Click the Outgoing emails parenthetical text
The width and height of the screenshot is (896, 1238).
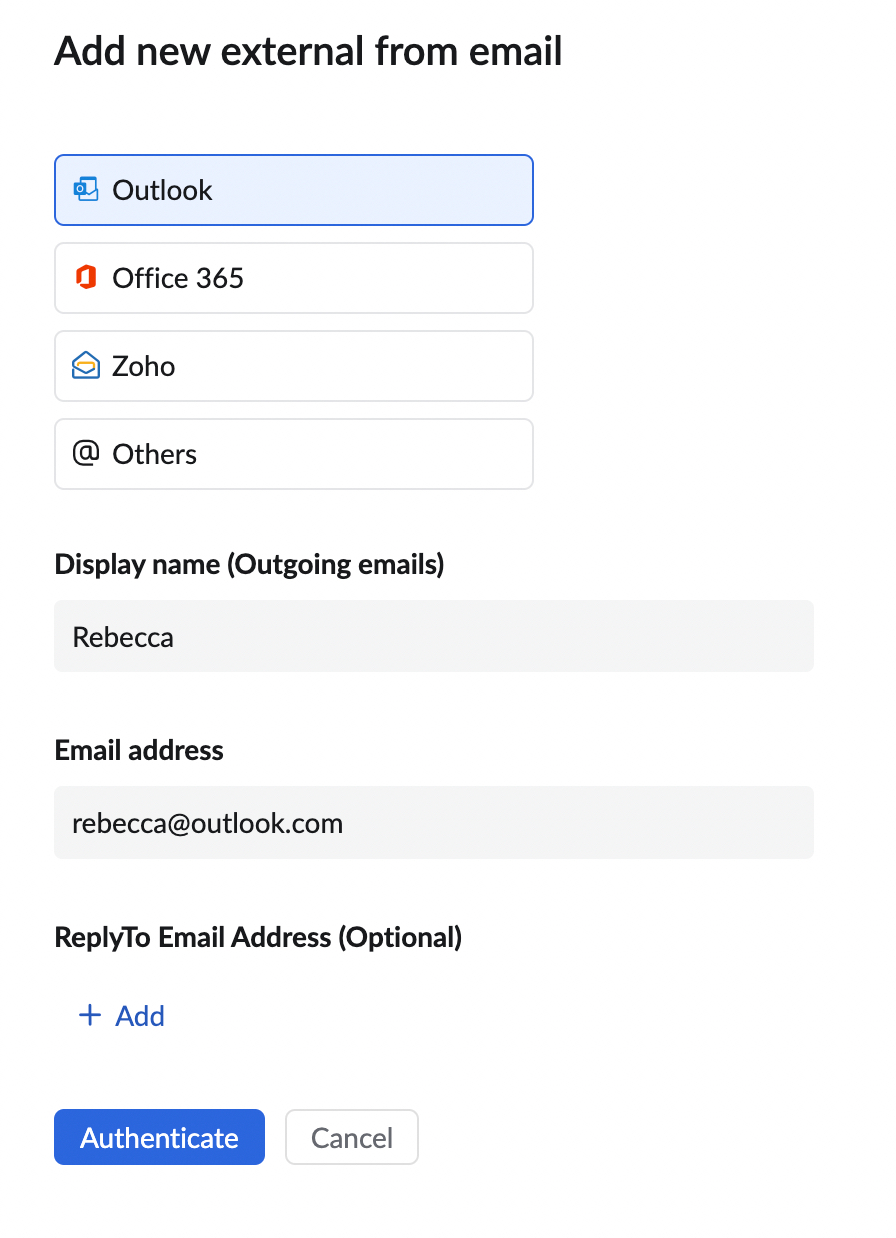click(336, 564)
